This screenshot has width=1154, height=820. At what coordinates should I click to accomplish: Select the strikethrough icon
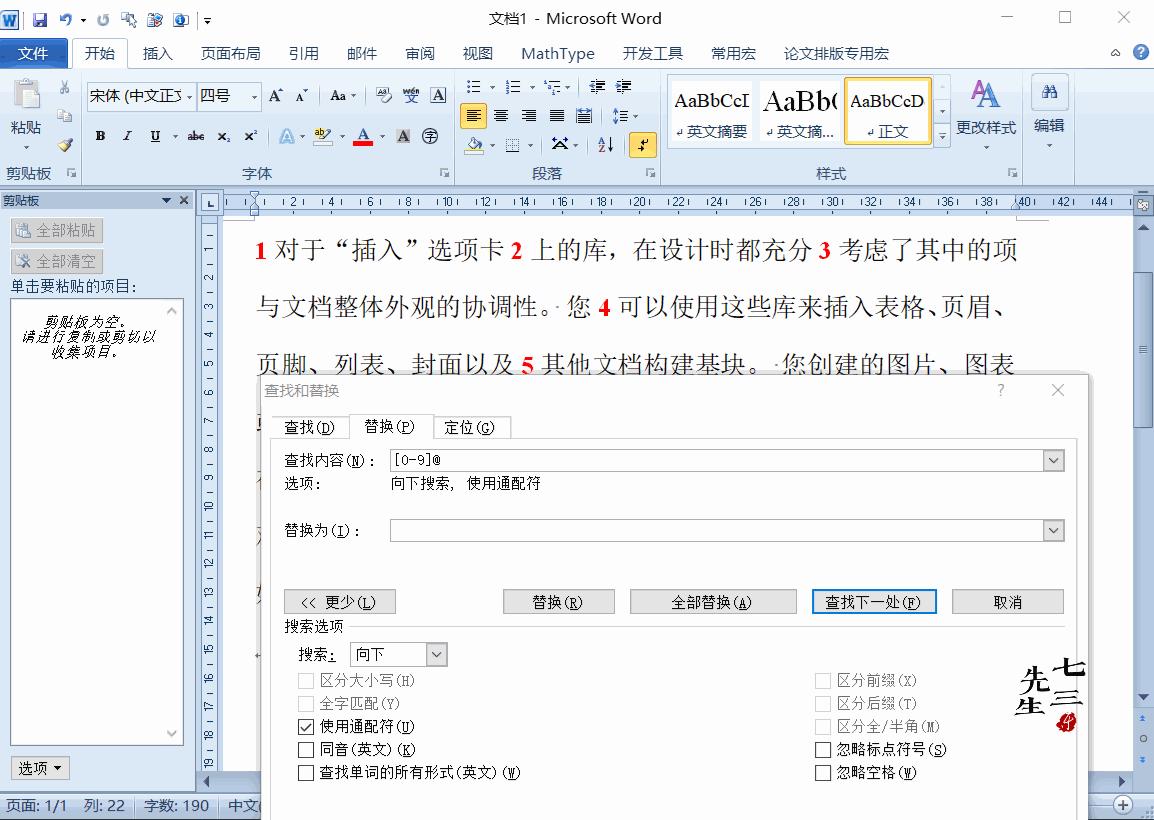point(196,136)
